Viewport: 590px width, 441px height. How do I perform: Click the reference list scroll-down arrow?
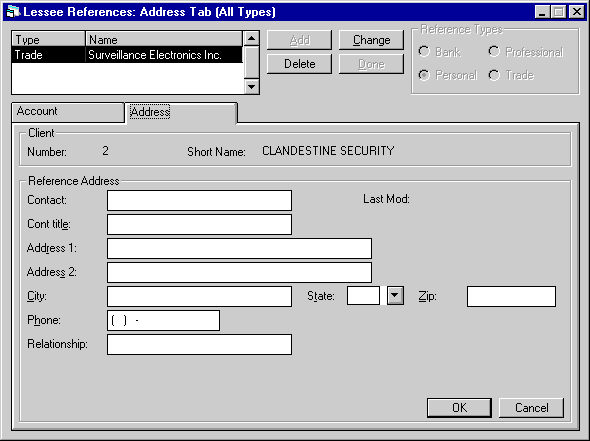(251, 87)
